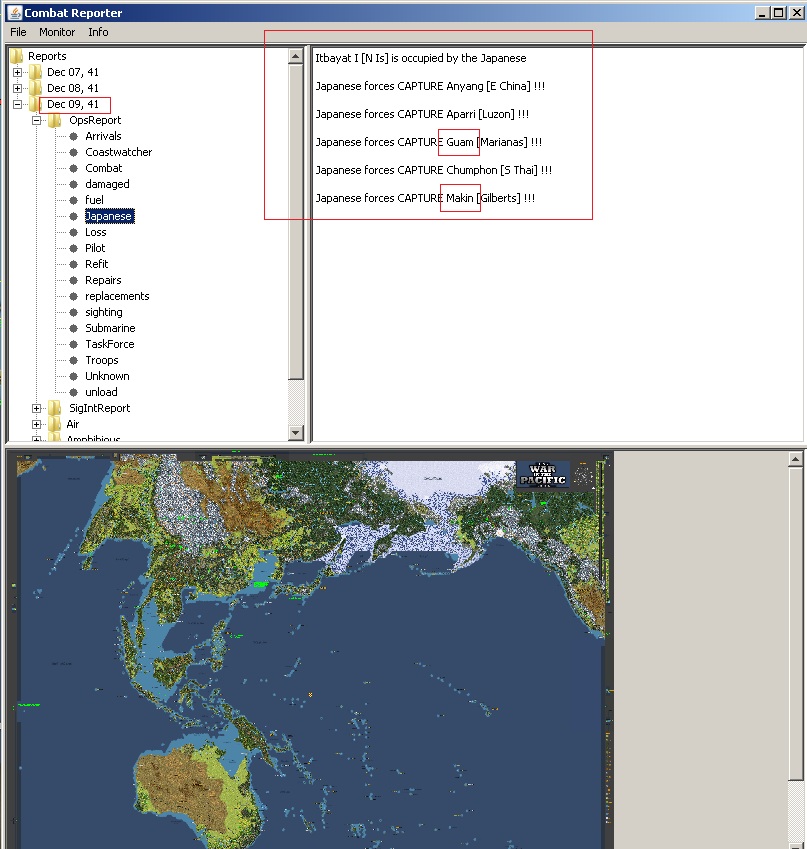Click the bullet icon beside Japanese
Image resolution: width=807 pixels, height=849 pixels.
click(74, 216)
